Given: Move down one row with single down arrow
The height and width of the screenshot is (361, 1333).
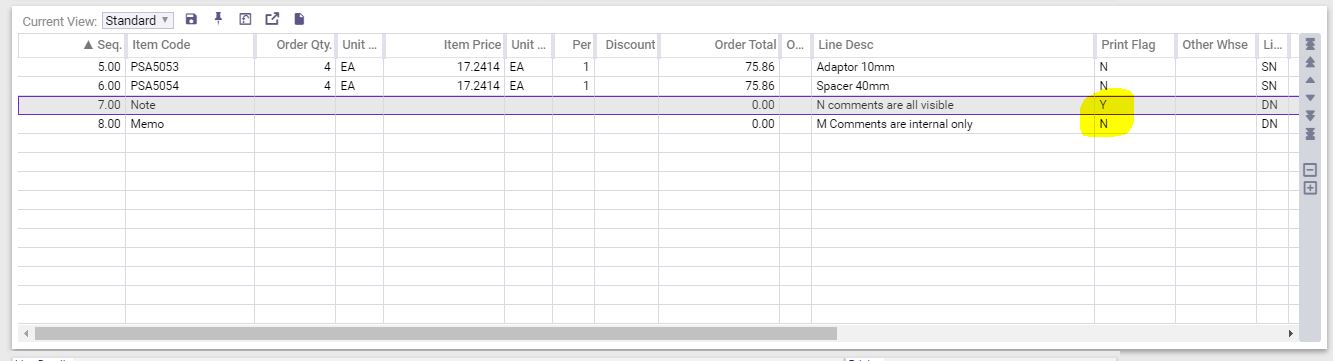Looking at the screenshot, I should (1311, 98).
